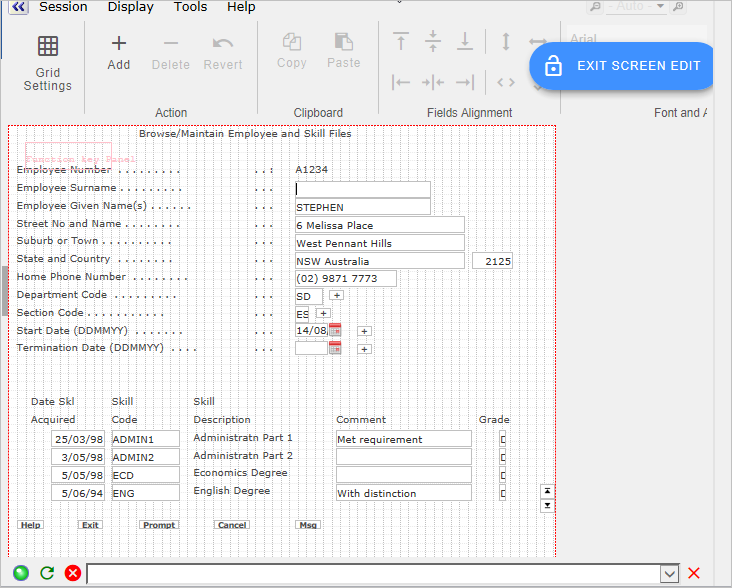The width and height of the screenshot is (732, 588).
Task: Open Grid Settings
Action: (x=48, y=62)
